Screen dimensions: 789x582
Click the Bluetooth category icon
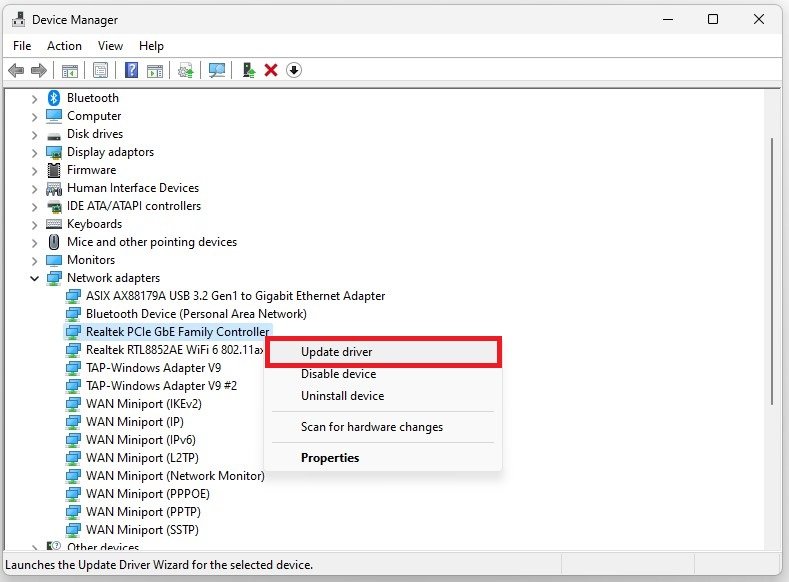click(x=54, y=98)
